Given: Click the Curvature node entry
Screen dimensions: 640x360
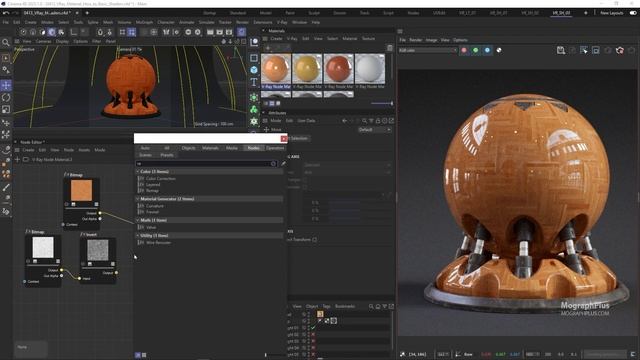Looking at the screenshot, I should [x=155, y=206].
